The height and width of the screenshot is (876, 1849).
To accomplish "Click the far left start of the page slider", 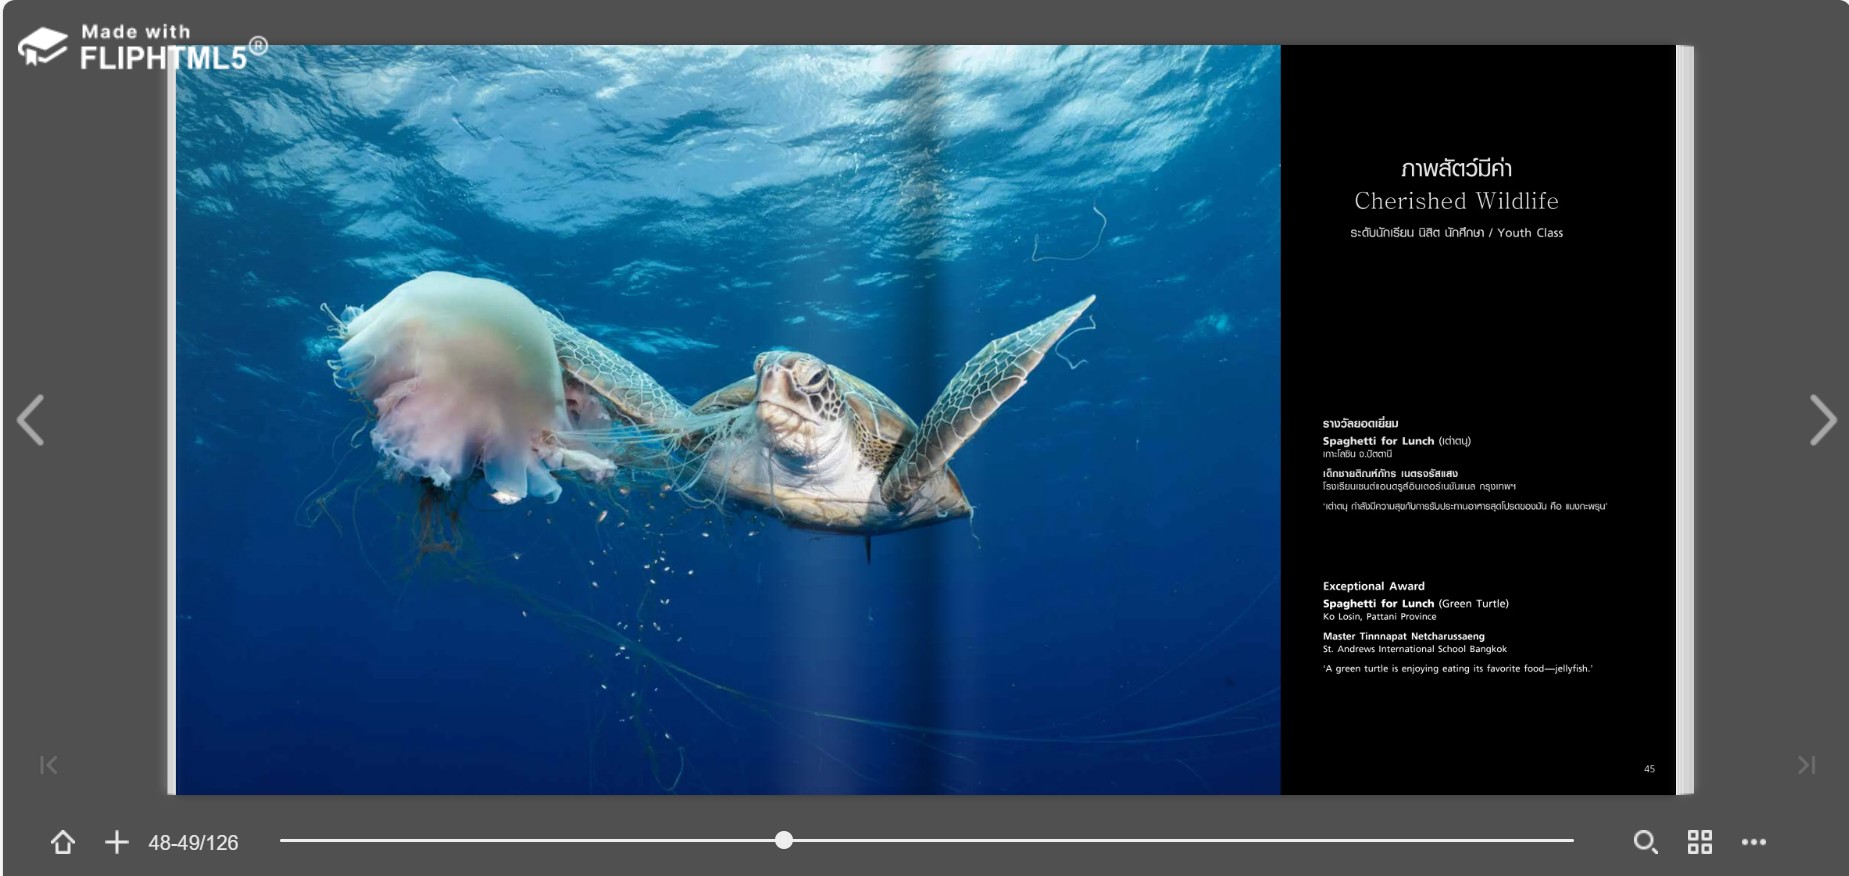I will (x=283, y=840).
